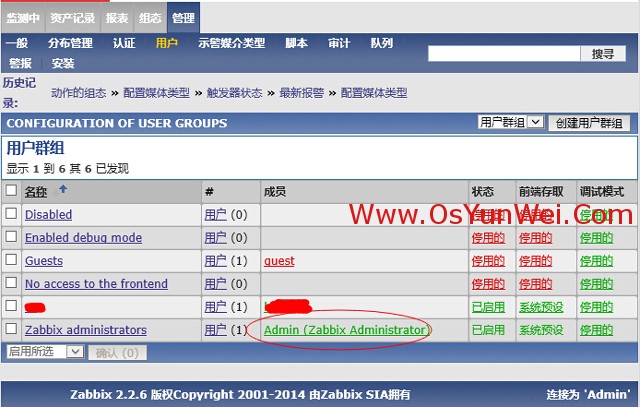Switch to the 资产记录 tab
This screenshot has height=407, width=640.
tap(73, 18)
